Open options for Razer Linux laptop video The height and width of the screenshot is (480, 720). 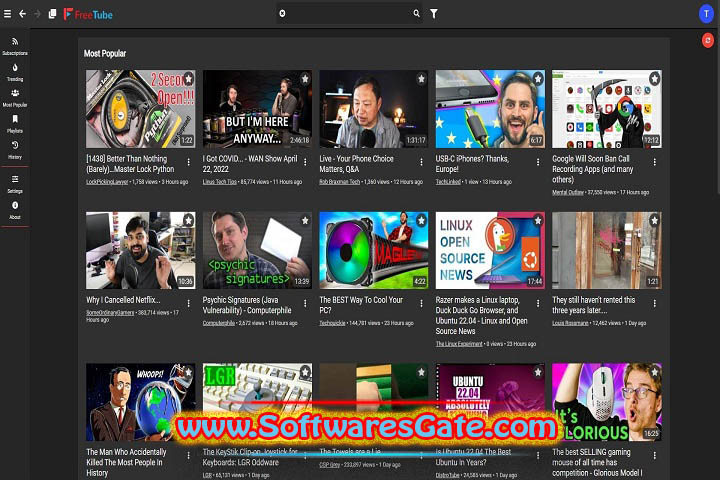tap(538, 303)
